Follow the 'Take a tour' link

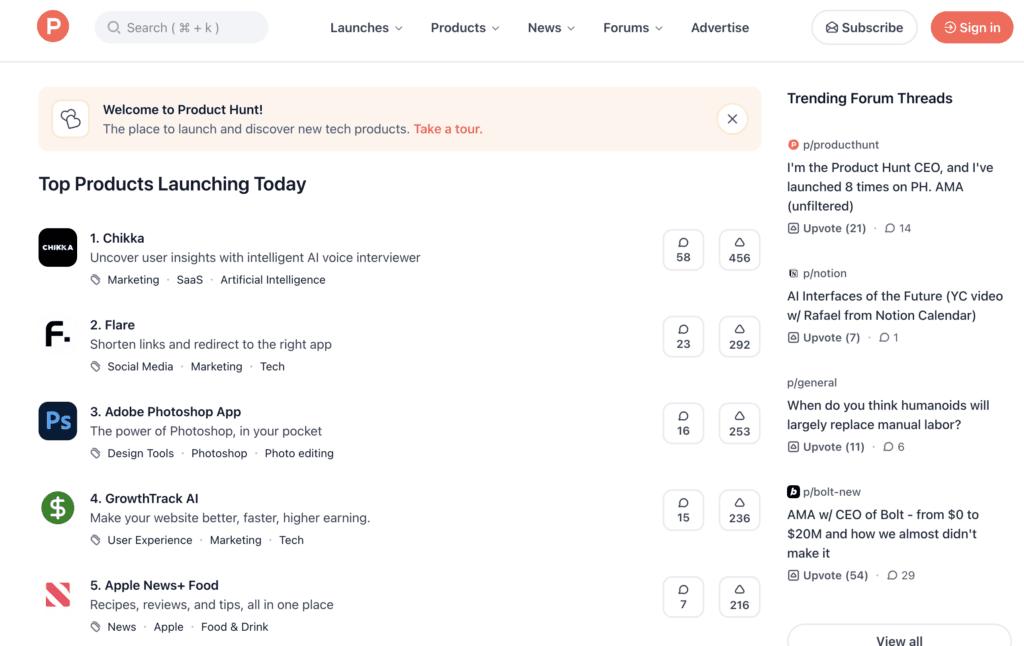[447, 129]
